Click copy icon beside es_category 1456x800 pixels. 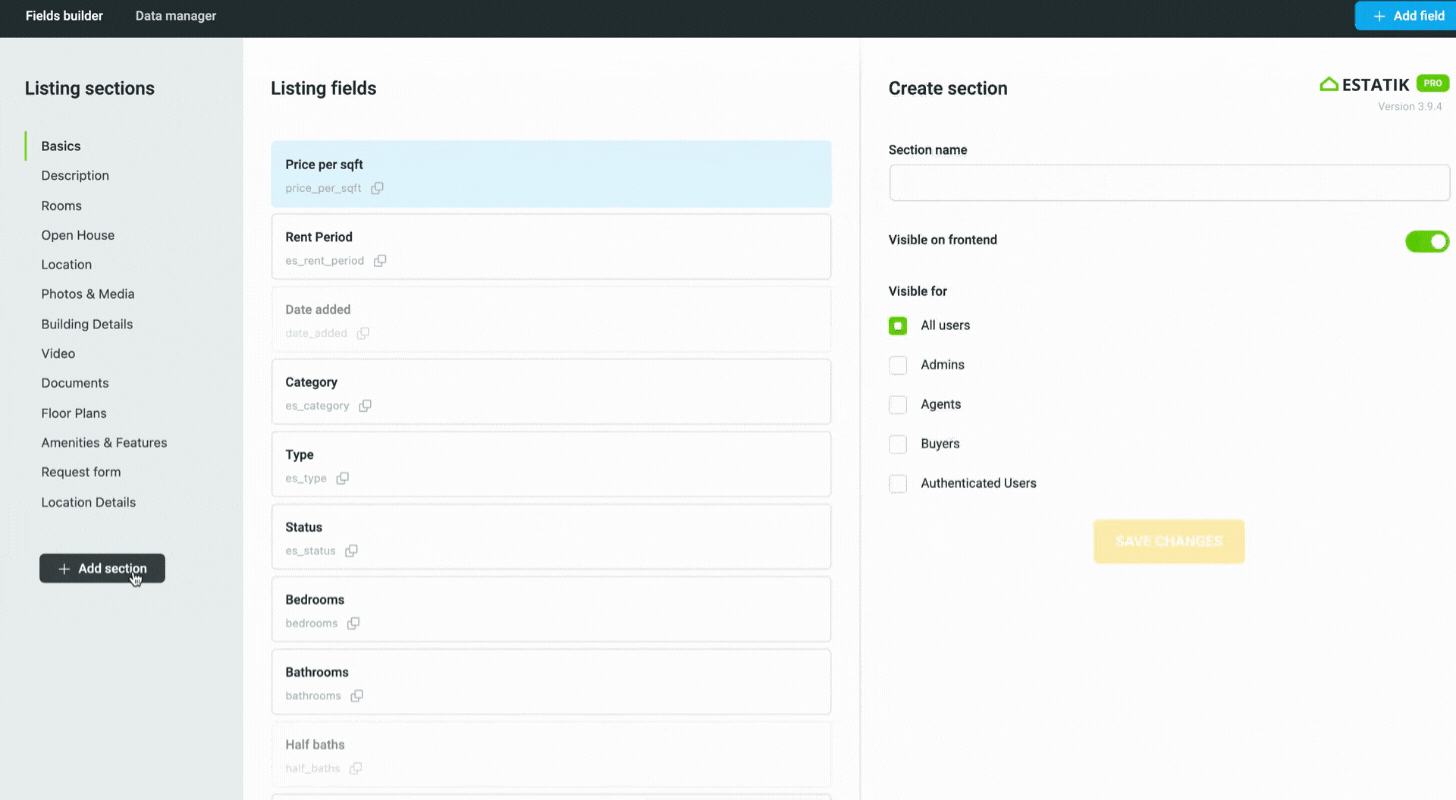[x=365, y=406]
